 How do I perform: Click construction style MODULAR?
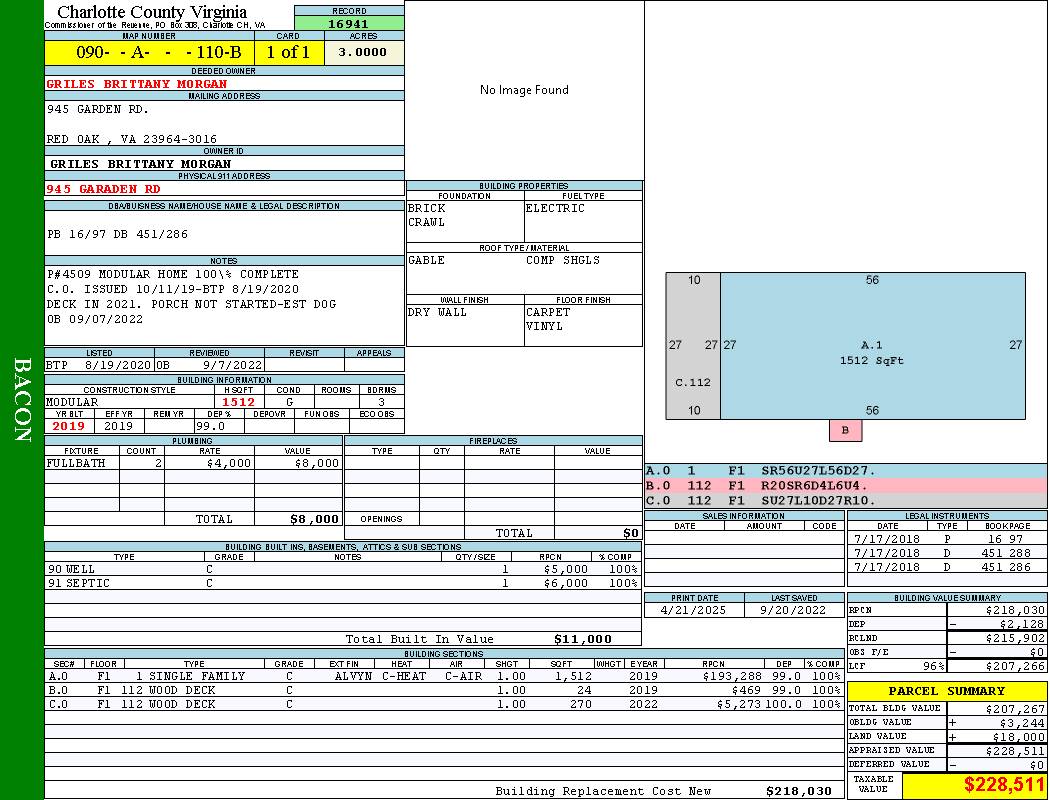[72, 402]
